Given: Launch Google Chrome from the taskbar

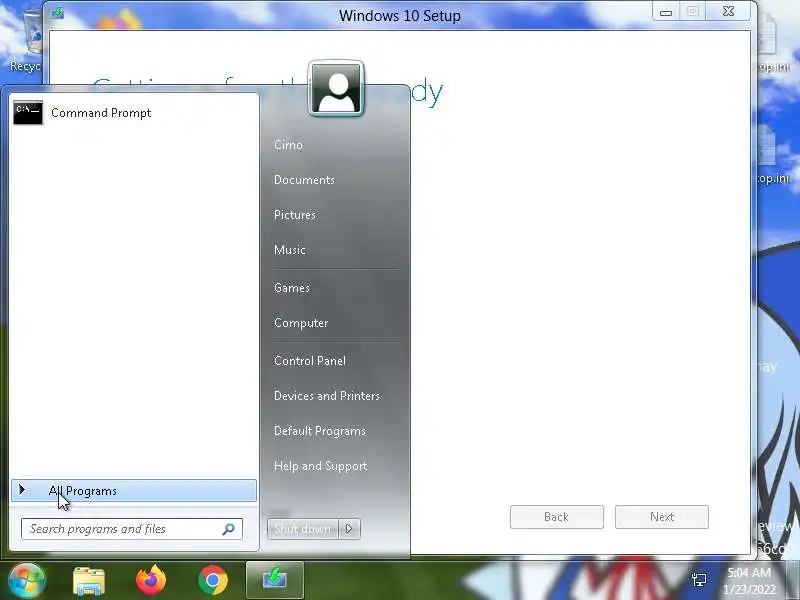Looking at the screenshot, I should point(213,580).
